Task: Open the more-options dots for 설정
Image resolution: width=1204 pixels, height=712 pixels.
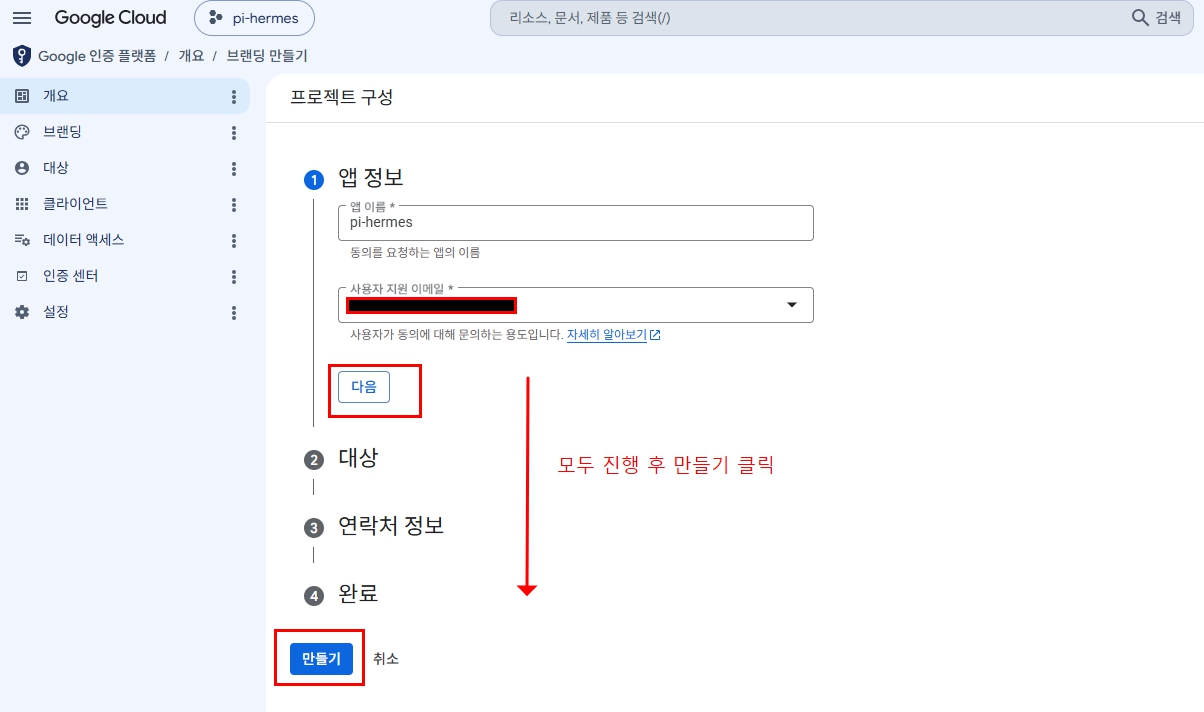Action: 234,312
